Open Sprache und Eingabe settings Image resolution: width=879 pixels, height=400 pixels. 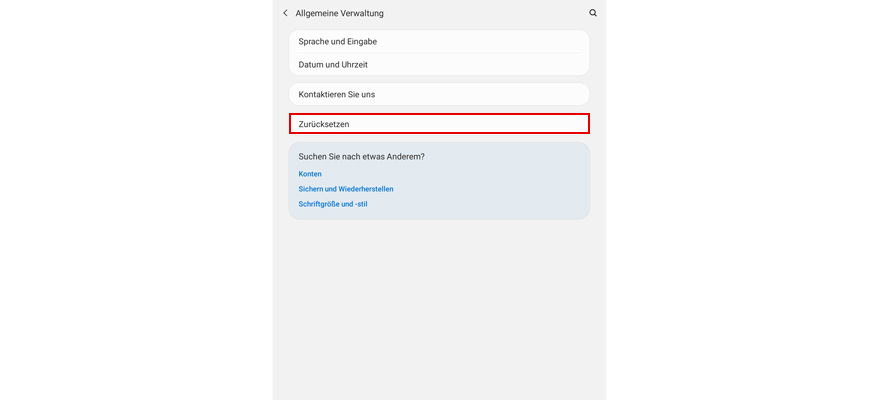pyautogui.click(x=438, y=42)
